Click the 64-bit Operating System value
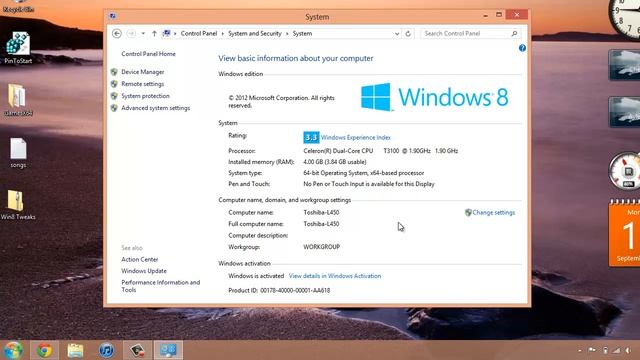Viewport: 640px width, 360px height. pyautogui.click(x=364, y=173)
